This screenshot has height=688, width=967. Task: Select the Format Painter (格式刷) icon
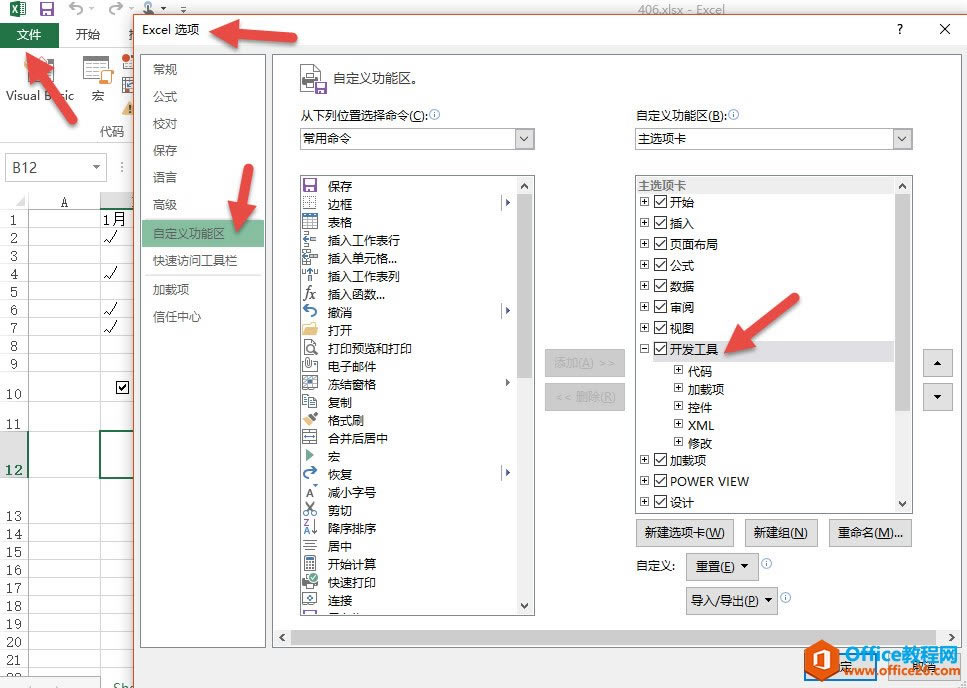point(310,420)
